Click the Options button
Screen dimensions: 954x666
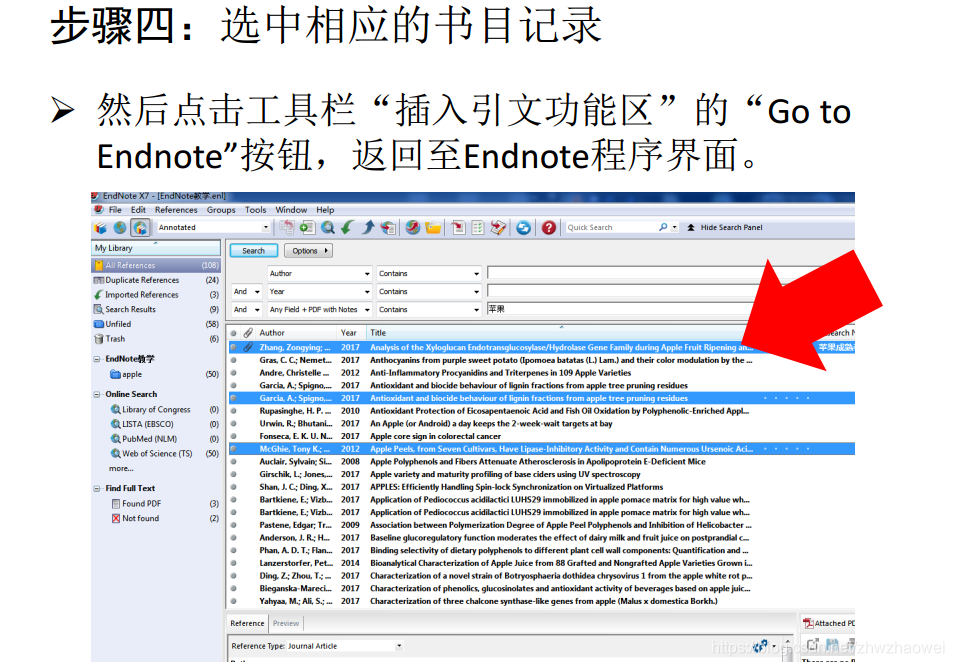(308, 251)
